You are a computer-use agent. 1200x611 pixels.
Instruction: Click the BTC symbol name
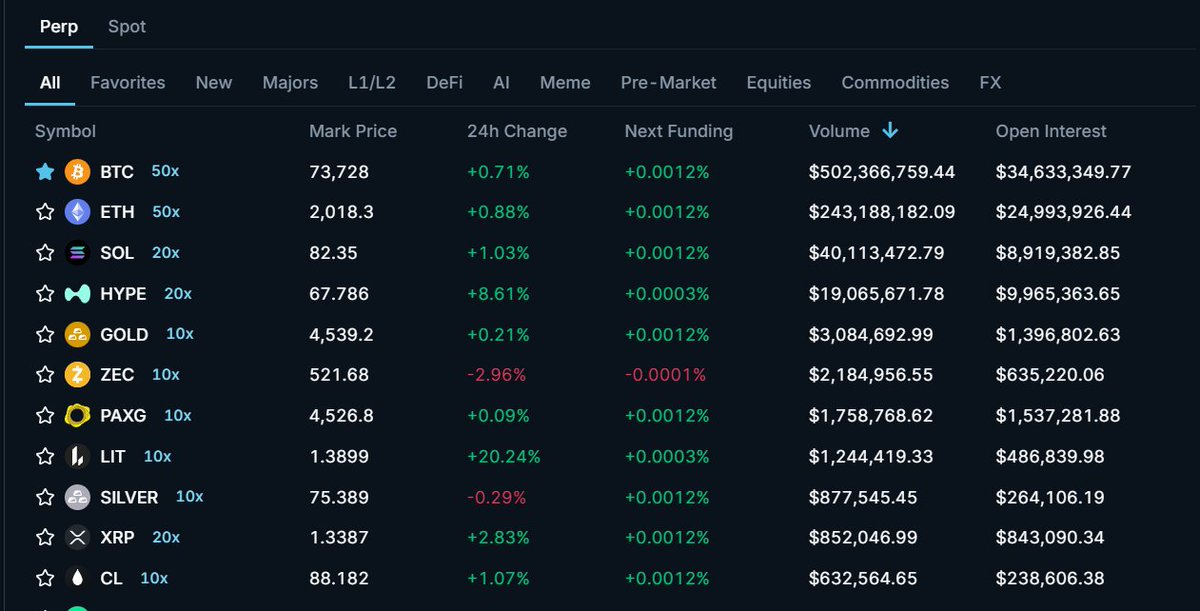pos(116,172)
